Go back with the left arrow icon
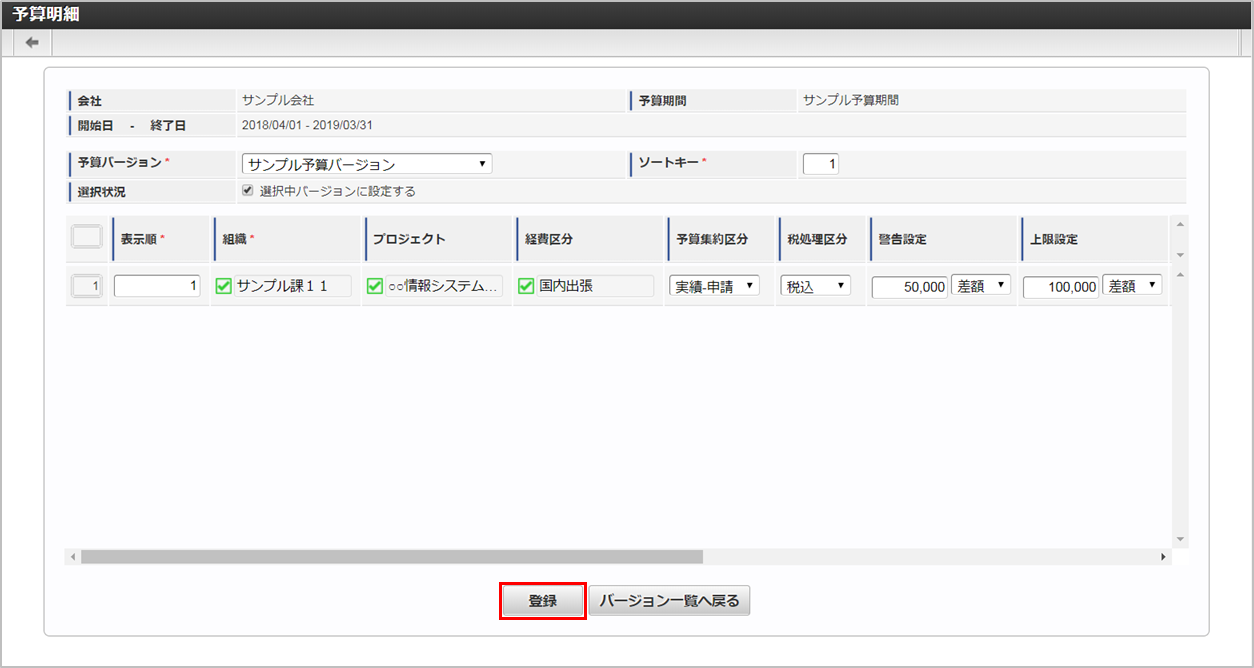1254x668 pixels. (32, 43)
